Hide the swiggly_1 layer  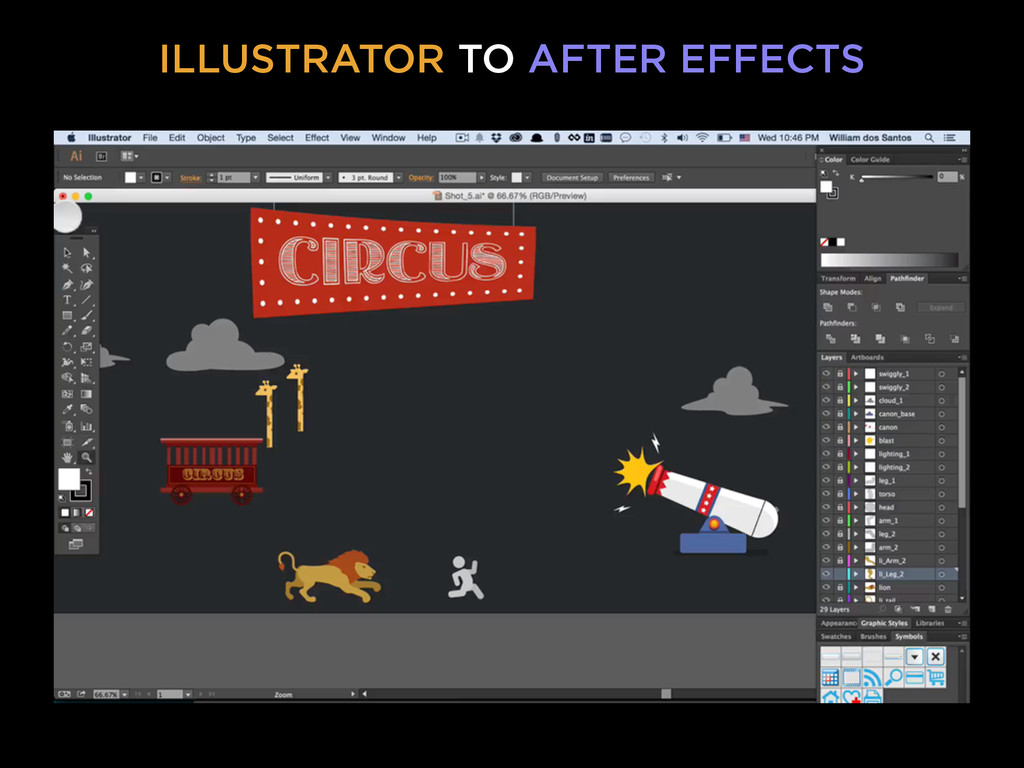pyautogui.click(x=826, y=374)
